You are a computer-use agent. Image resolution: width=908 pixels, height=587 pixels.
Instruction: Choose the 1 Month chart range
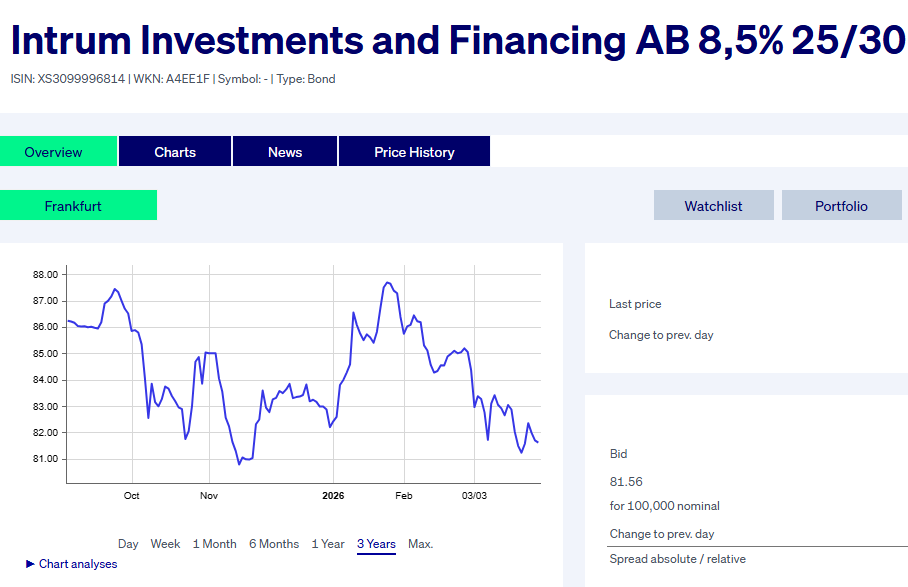[214, 544]
